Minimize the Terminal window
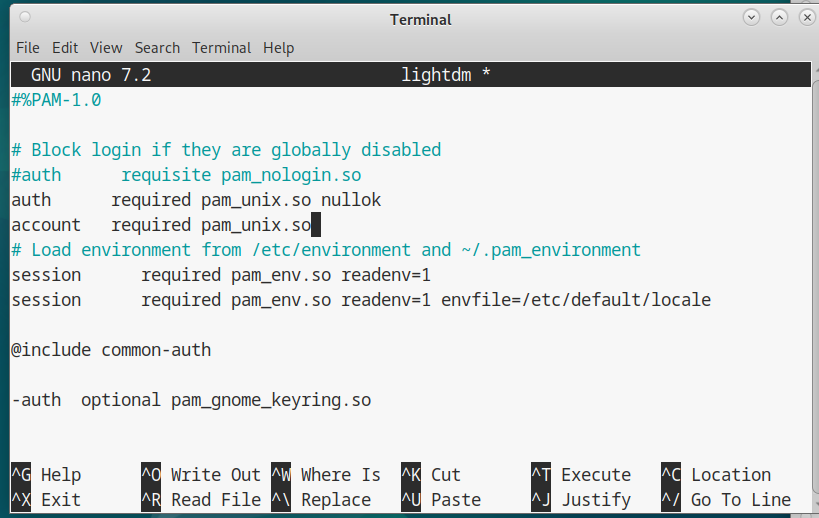819x518 pixels. (x=751, y=18)
